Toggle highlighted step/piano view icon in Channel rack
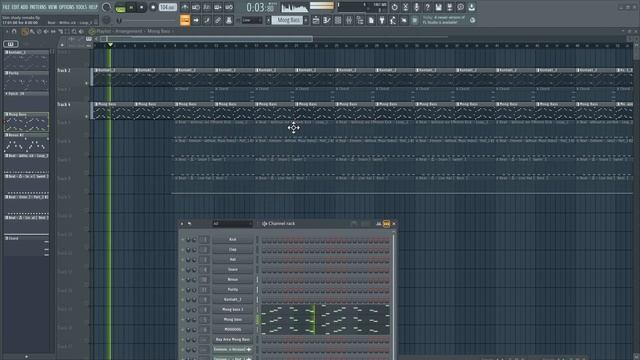The height and width of the screenshot is (360, 640). click(386, 224)
